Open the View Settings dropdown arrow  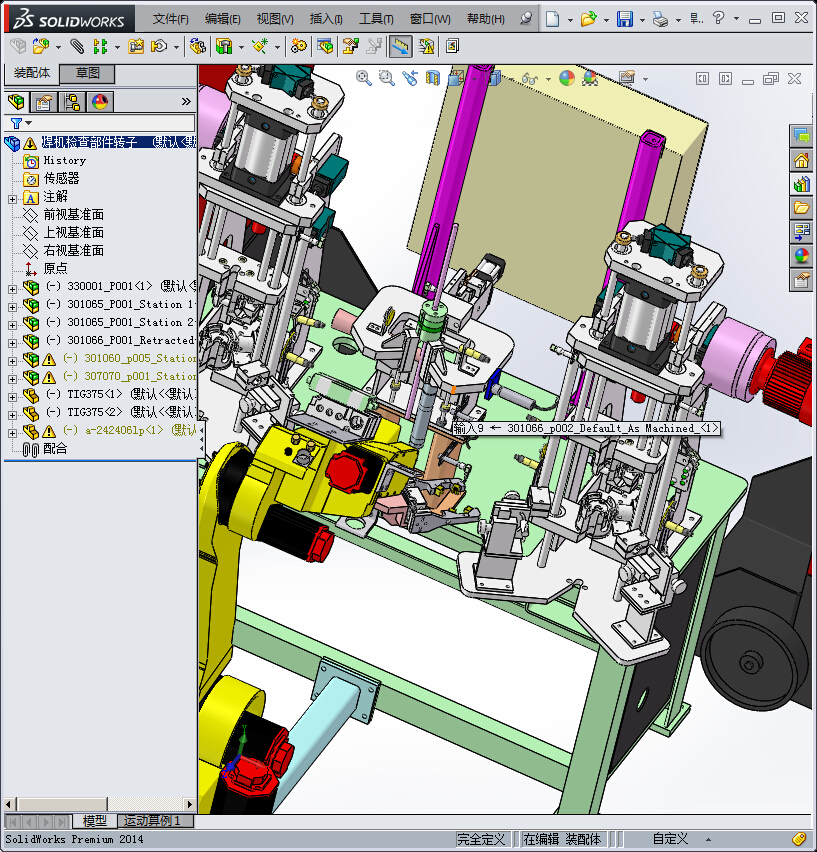click(x=645, y=79)
